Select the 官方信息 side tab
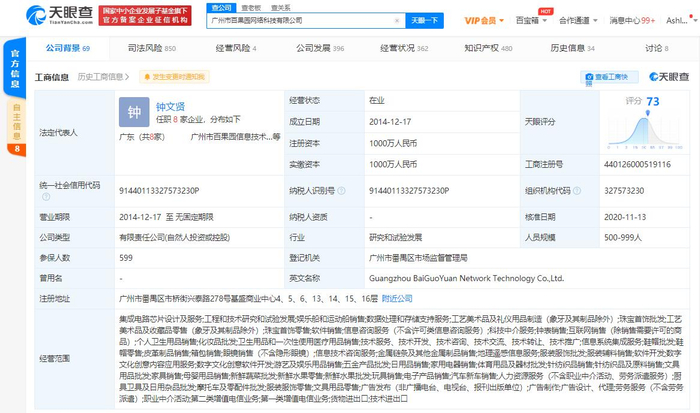The image size is (700, 413). pos(15,68)
